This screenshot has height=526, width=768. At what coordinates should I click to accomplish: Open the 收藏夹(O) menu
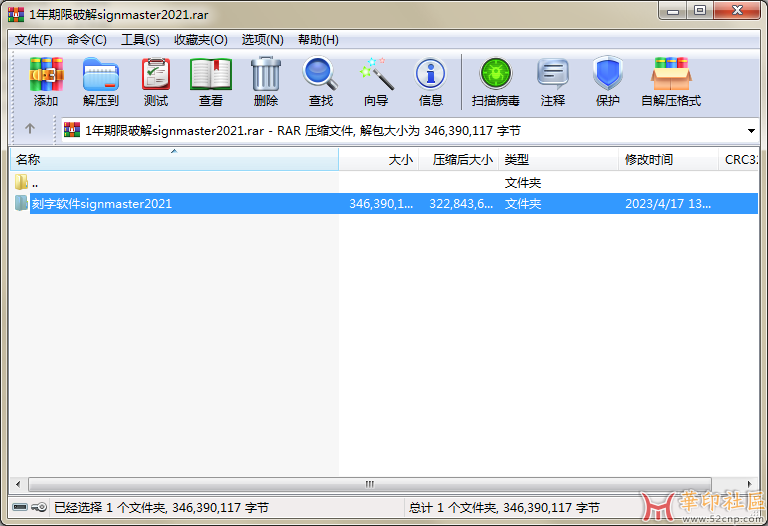pos(200,40)
